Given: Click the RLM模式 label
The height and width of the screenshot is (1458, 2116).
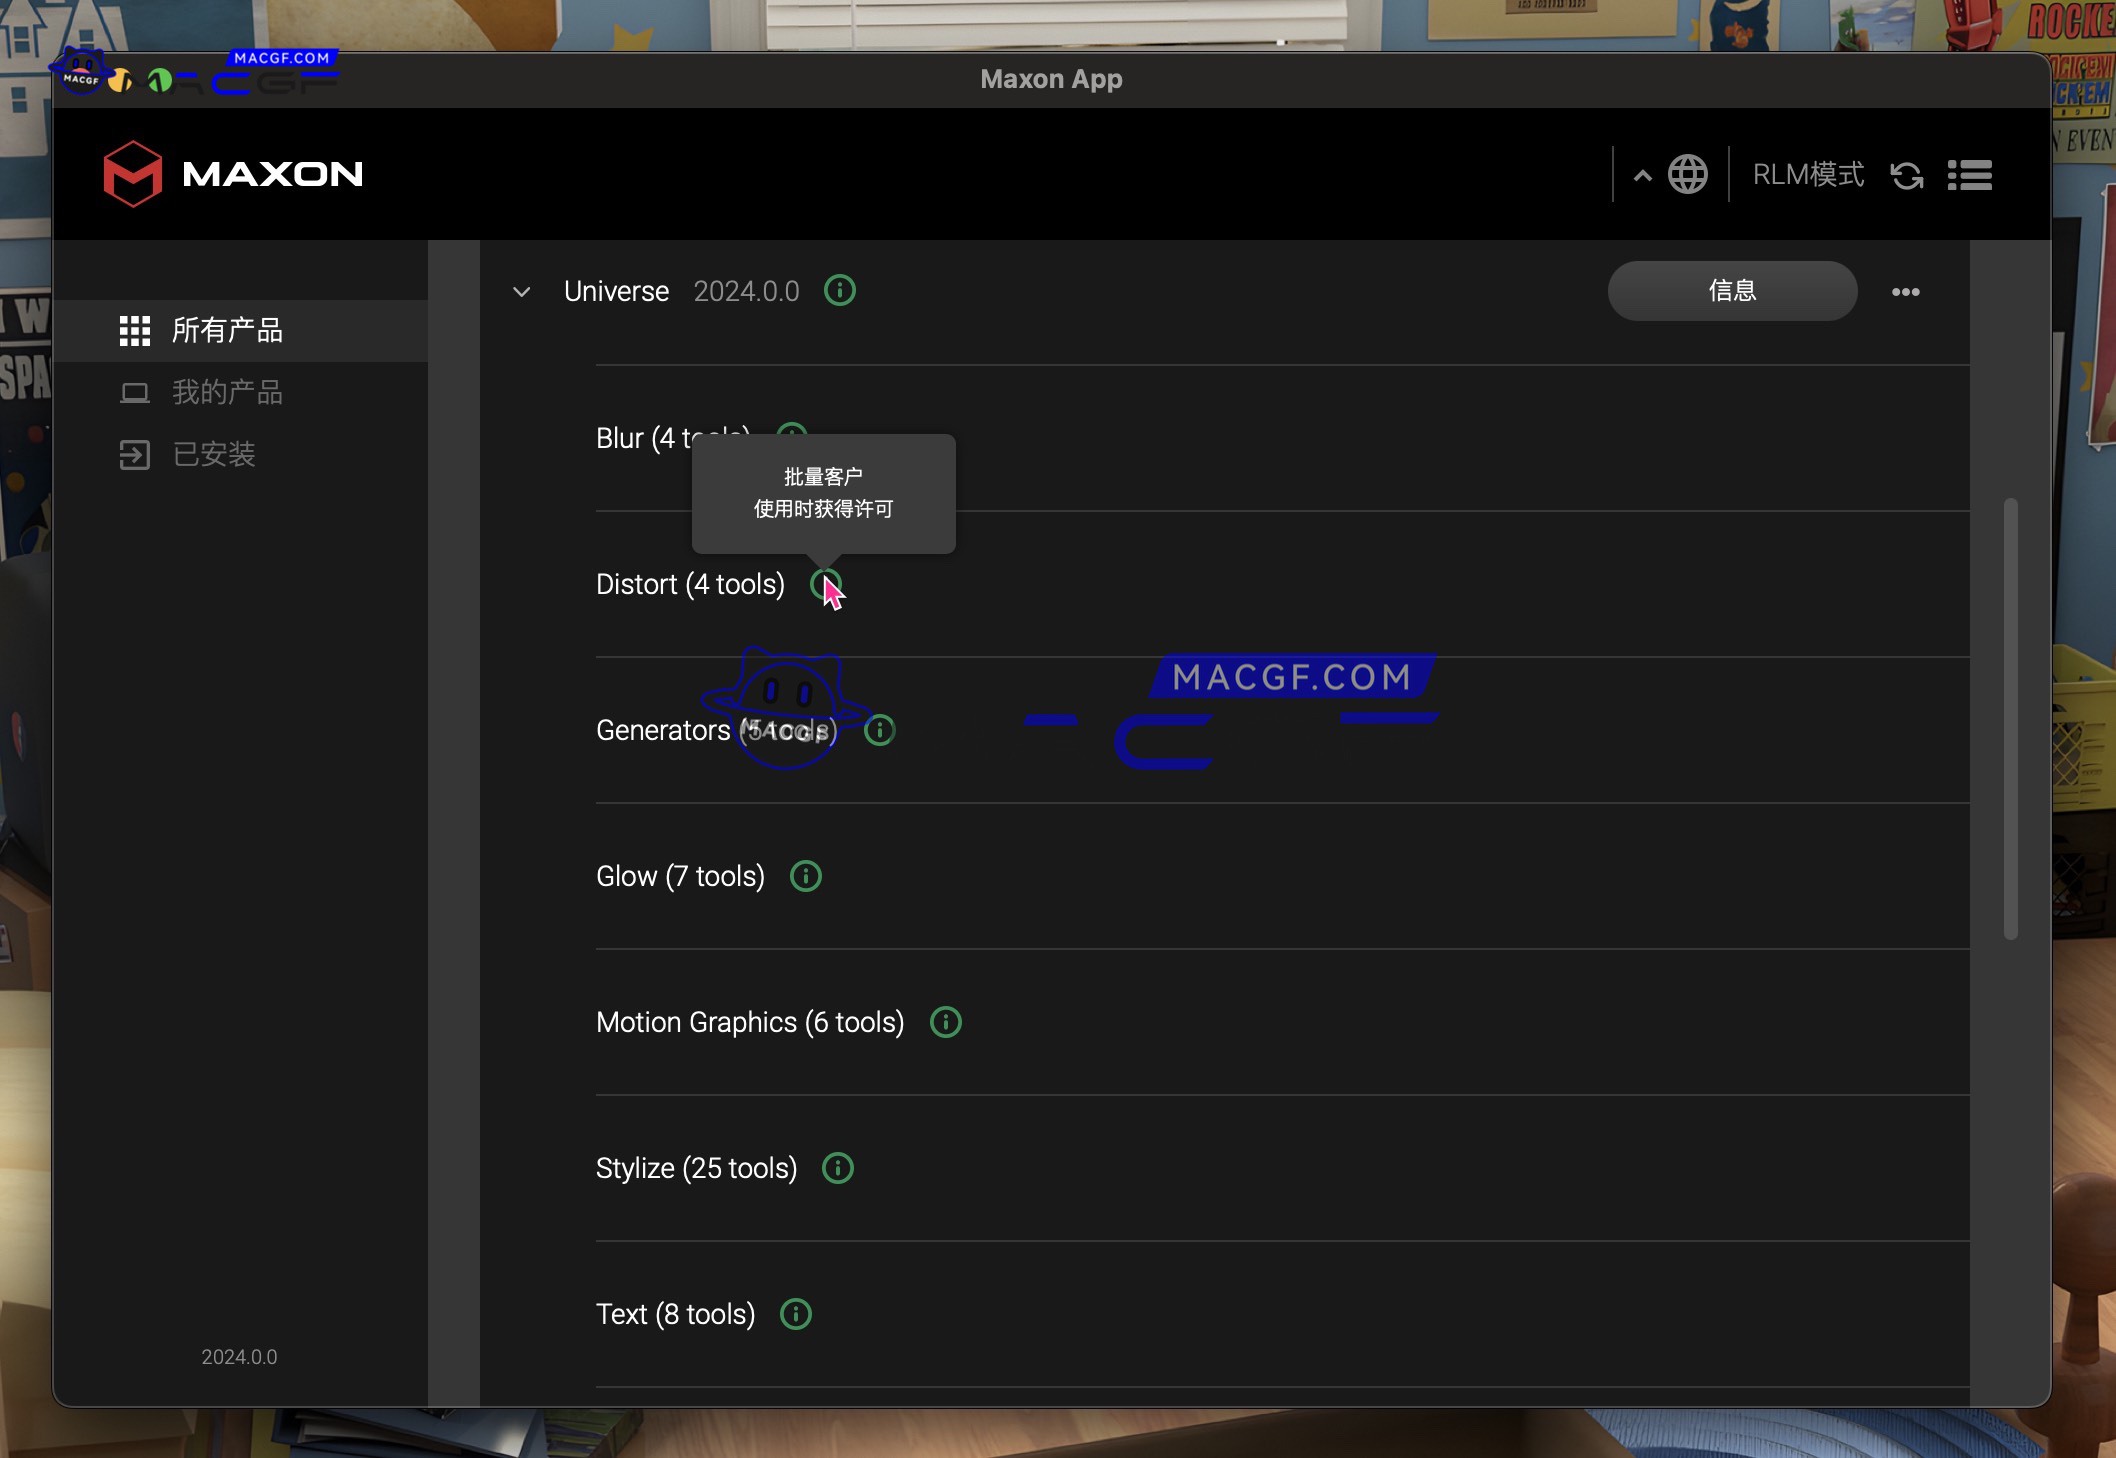Looking at the screenshot, I should pos(1807,175).
